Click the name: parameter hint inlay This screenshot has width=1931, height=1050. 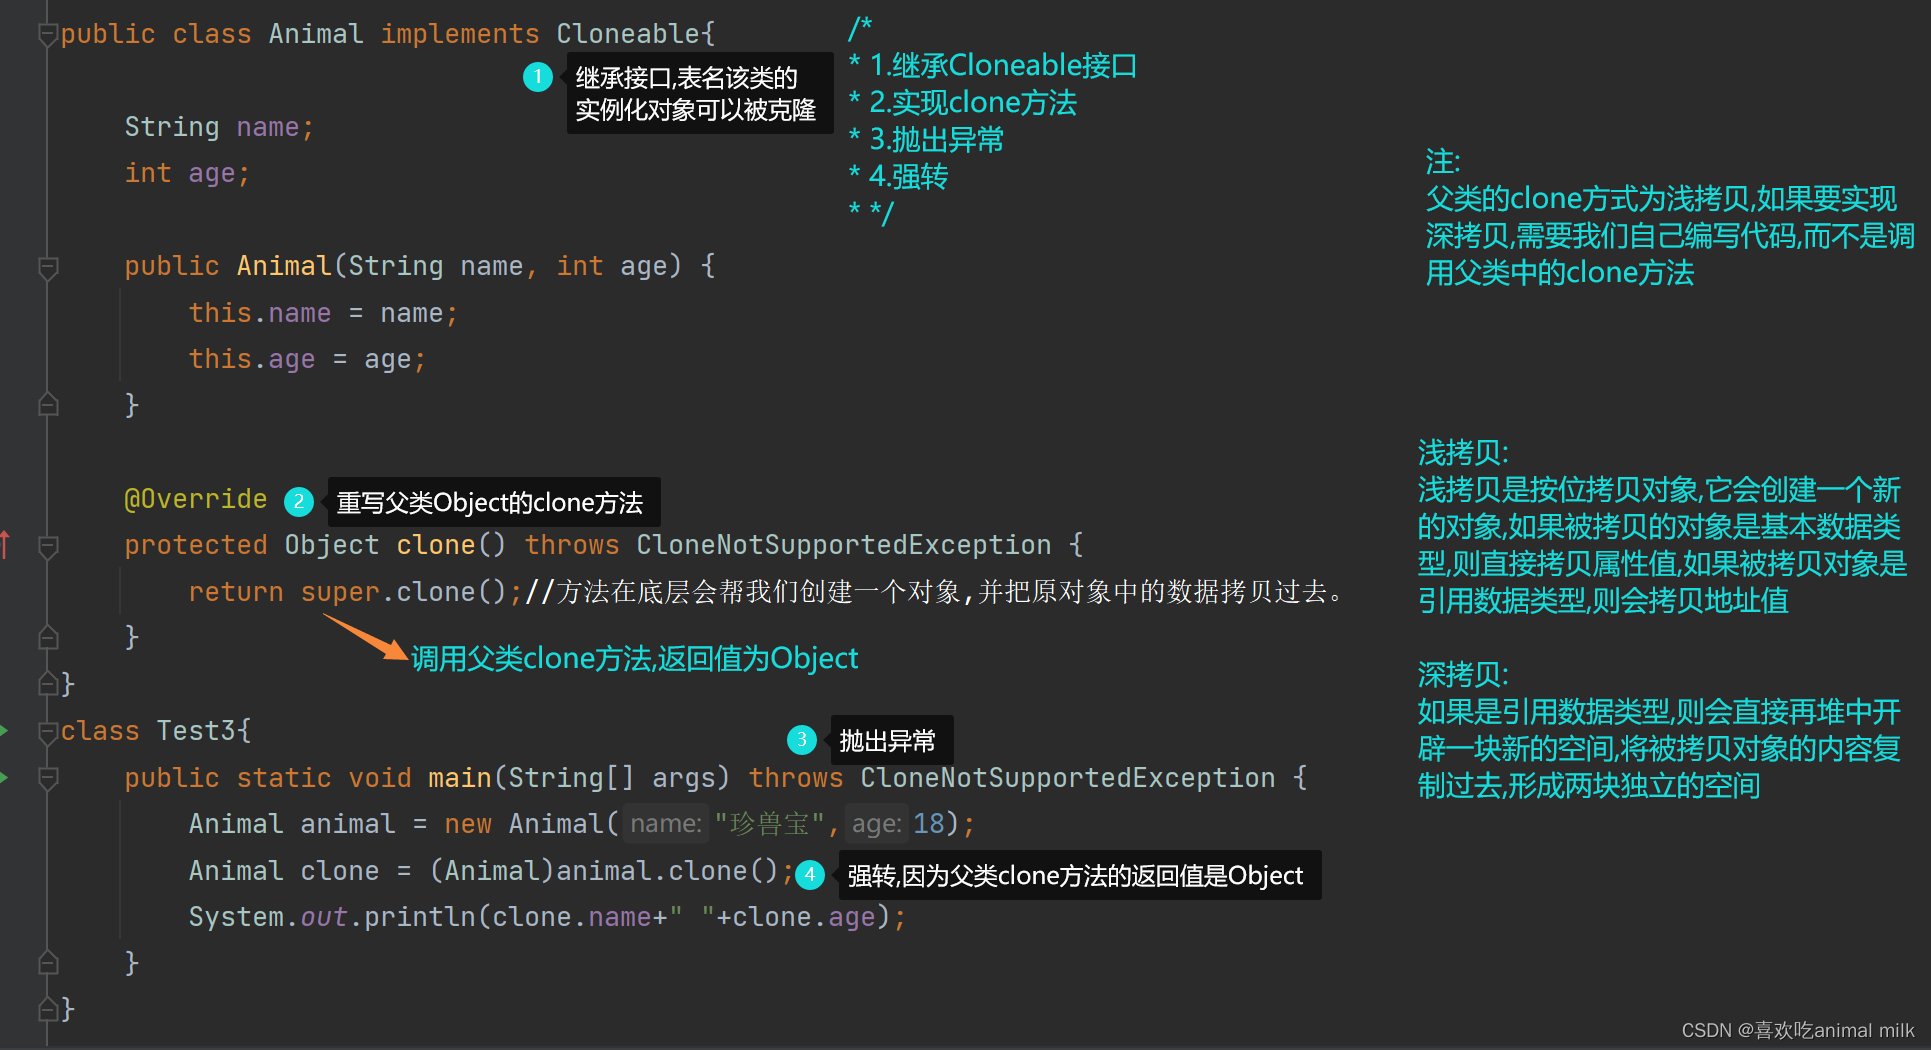(x=665, y=823)
